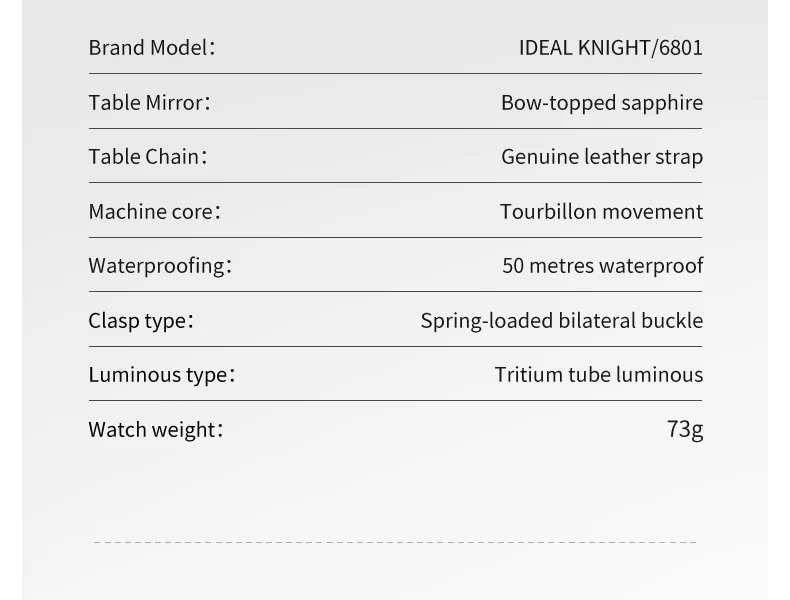
Task: Click the Tourbillon movement value
Action: (602, 212)
